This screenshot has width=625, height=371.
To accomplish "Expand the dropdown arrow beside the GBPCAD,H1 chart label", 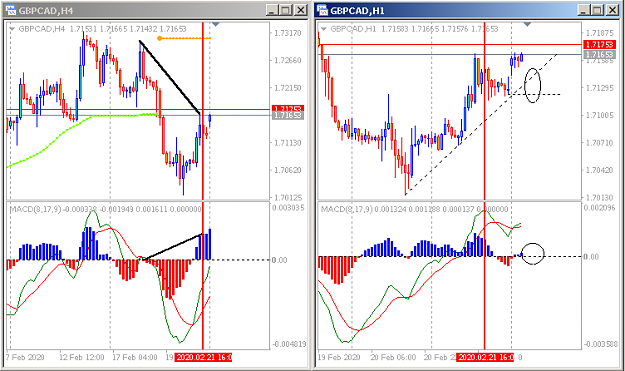I will point(324,29).
